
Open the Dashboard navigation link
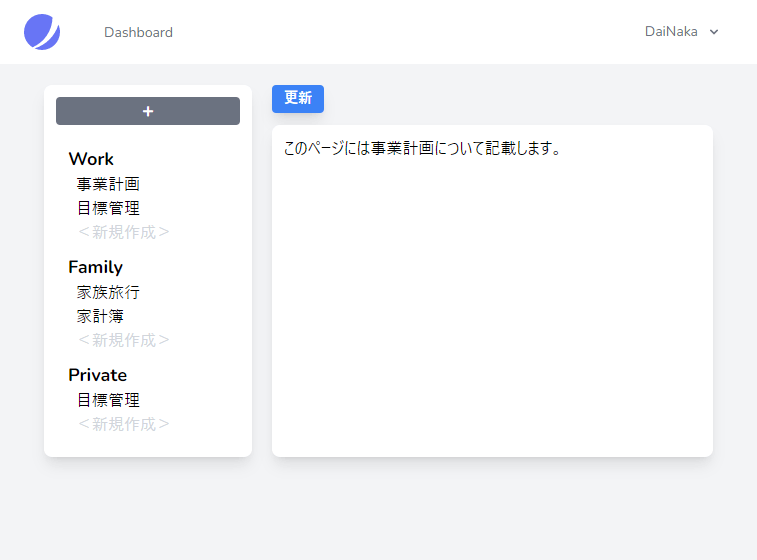[139, 32]
